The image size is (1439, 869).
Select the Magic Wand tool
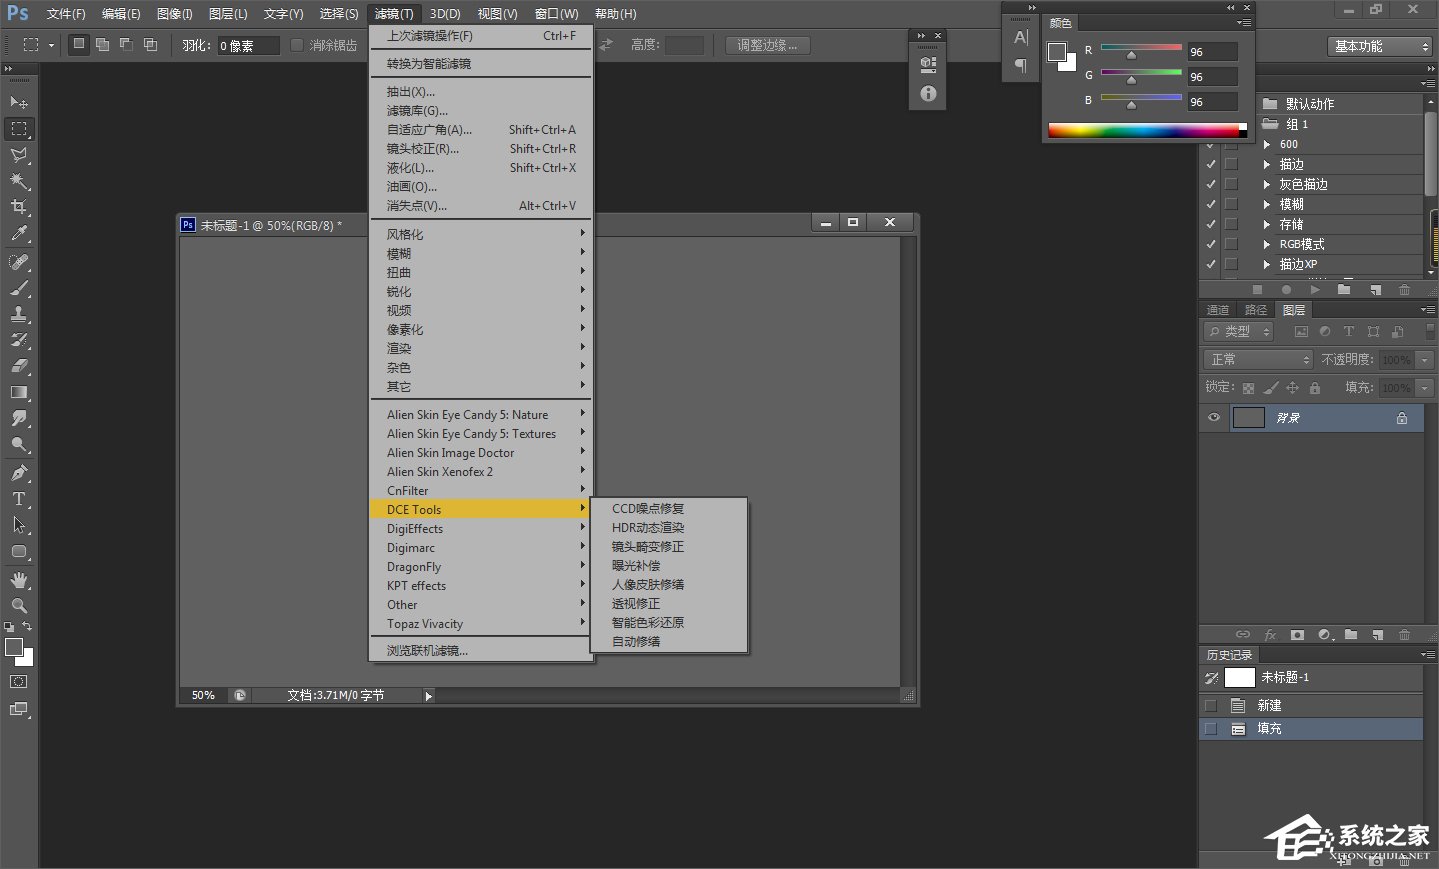[18, 181]
